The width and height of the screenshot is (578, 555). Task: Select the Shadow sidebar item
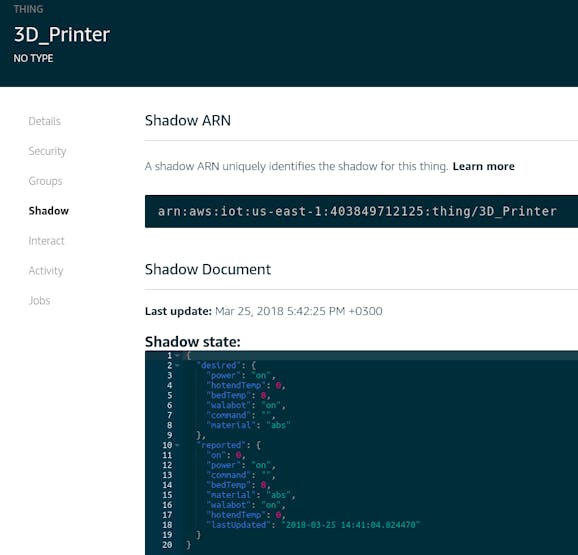click(49, 211)
